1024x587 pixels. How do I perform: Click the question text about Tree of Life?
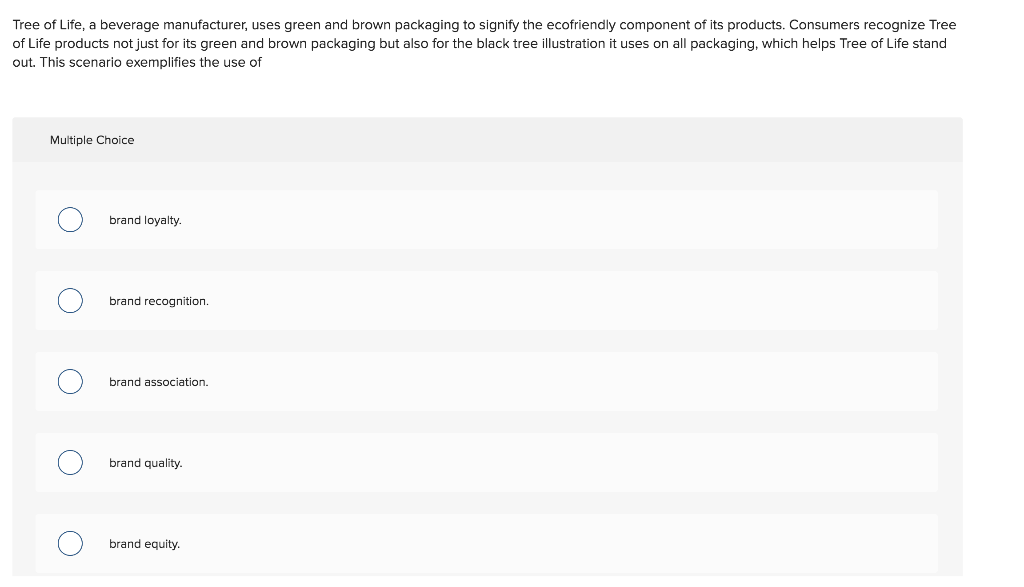(483, 43)
